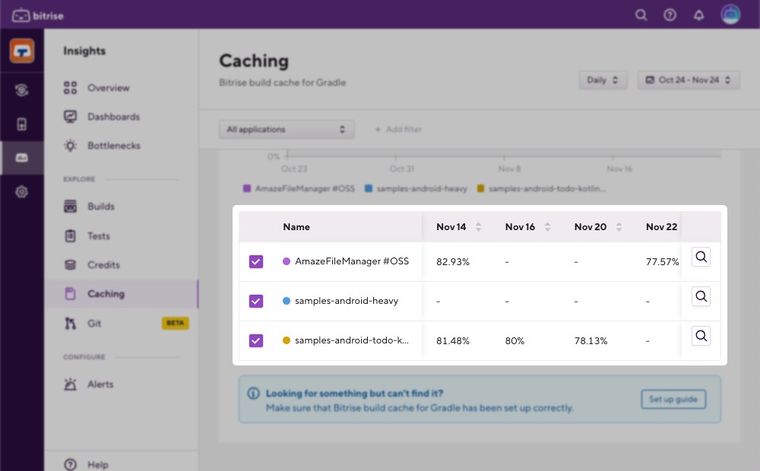Click the device icon in the left rail
This screenshot has width=760, height=471.
point(22,124)
